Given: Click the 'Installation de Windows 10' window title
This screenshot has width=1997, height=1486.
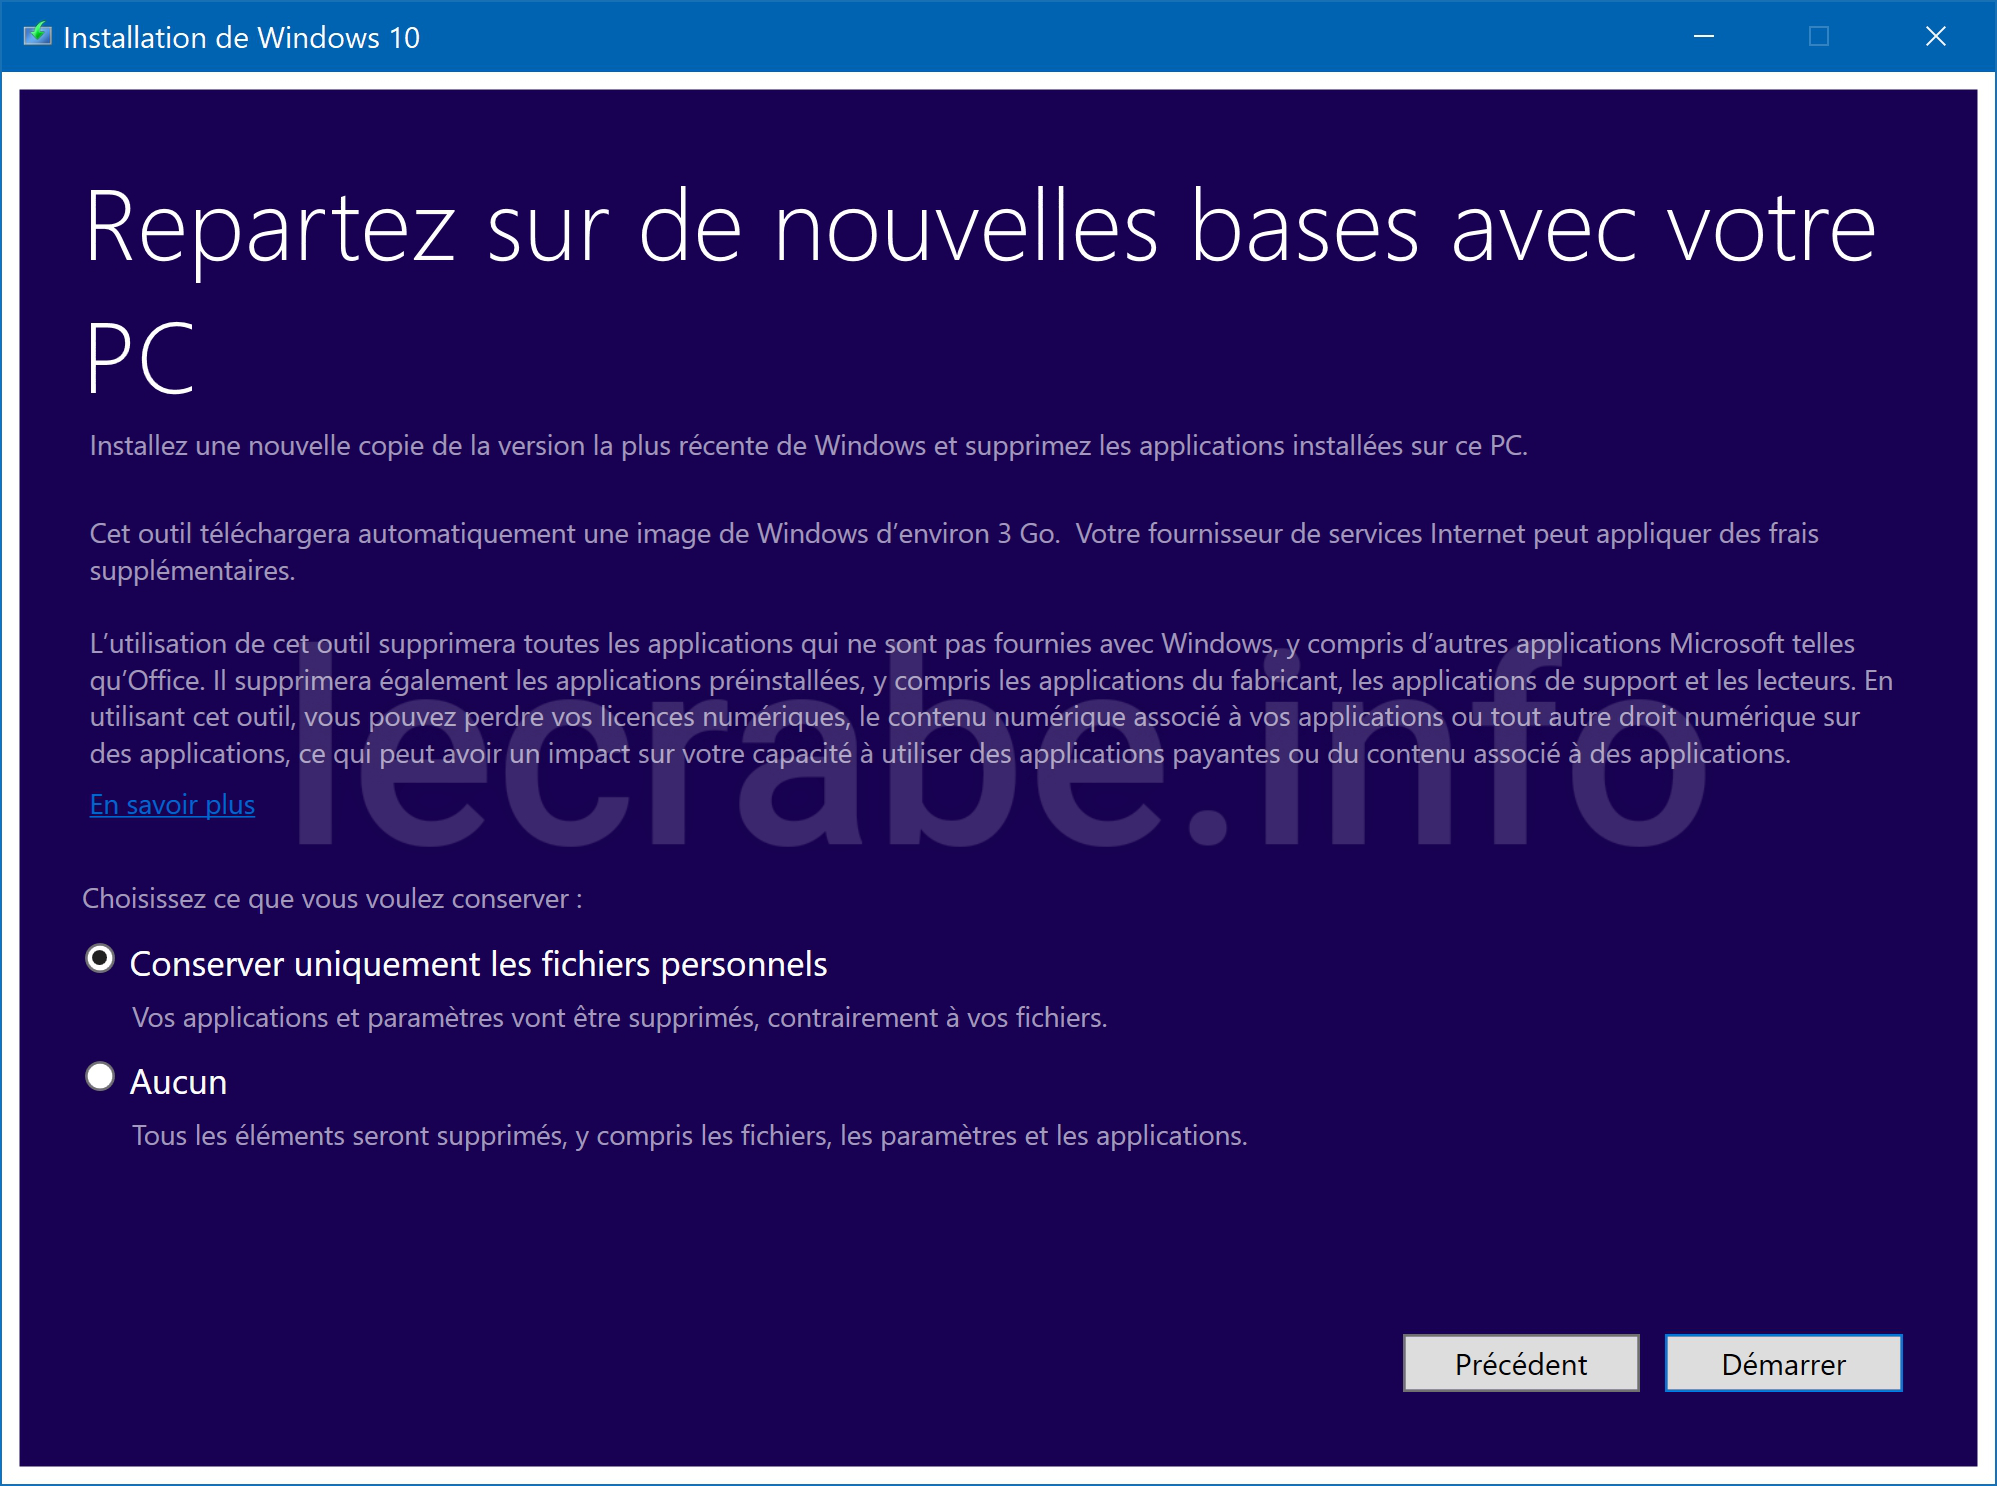Looking at the screenshot, I should click(241, 38).
